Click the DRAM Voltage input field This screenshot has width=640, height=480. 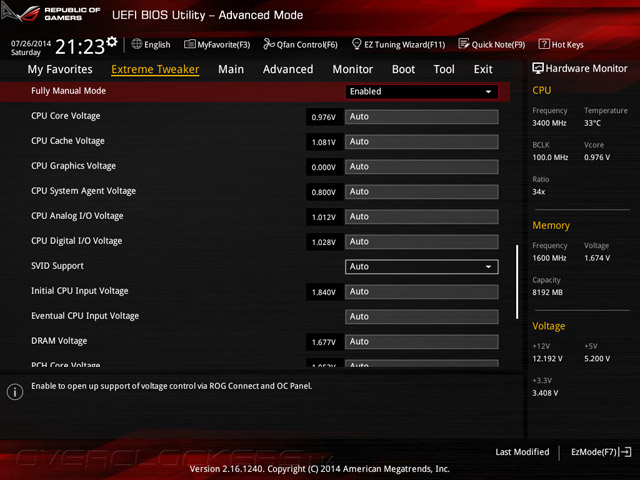pyautogui.click(x=422, y=342)
